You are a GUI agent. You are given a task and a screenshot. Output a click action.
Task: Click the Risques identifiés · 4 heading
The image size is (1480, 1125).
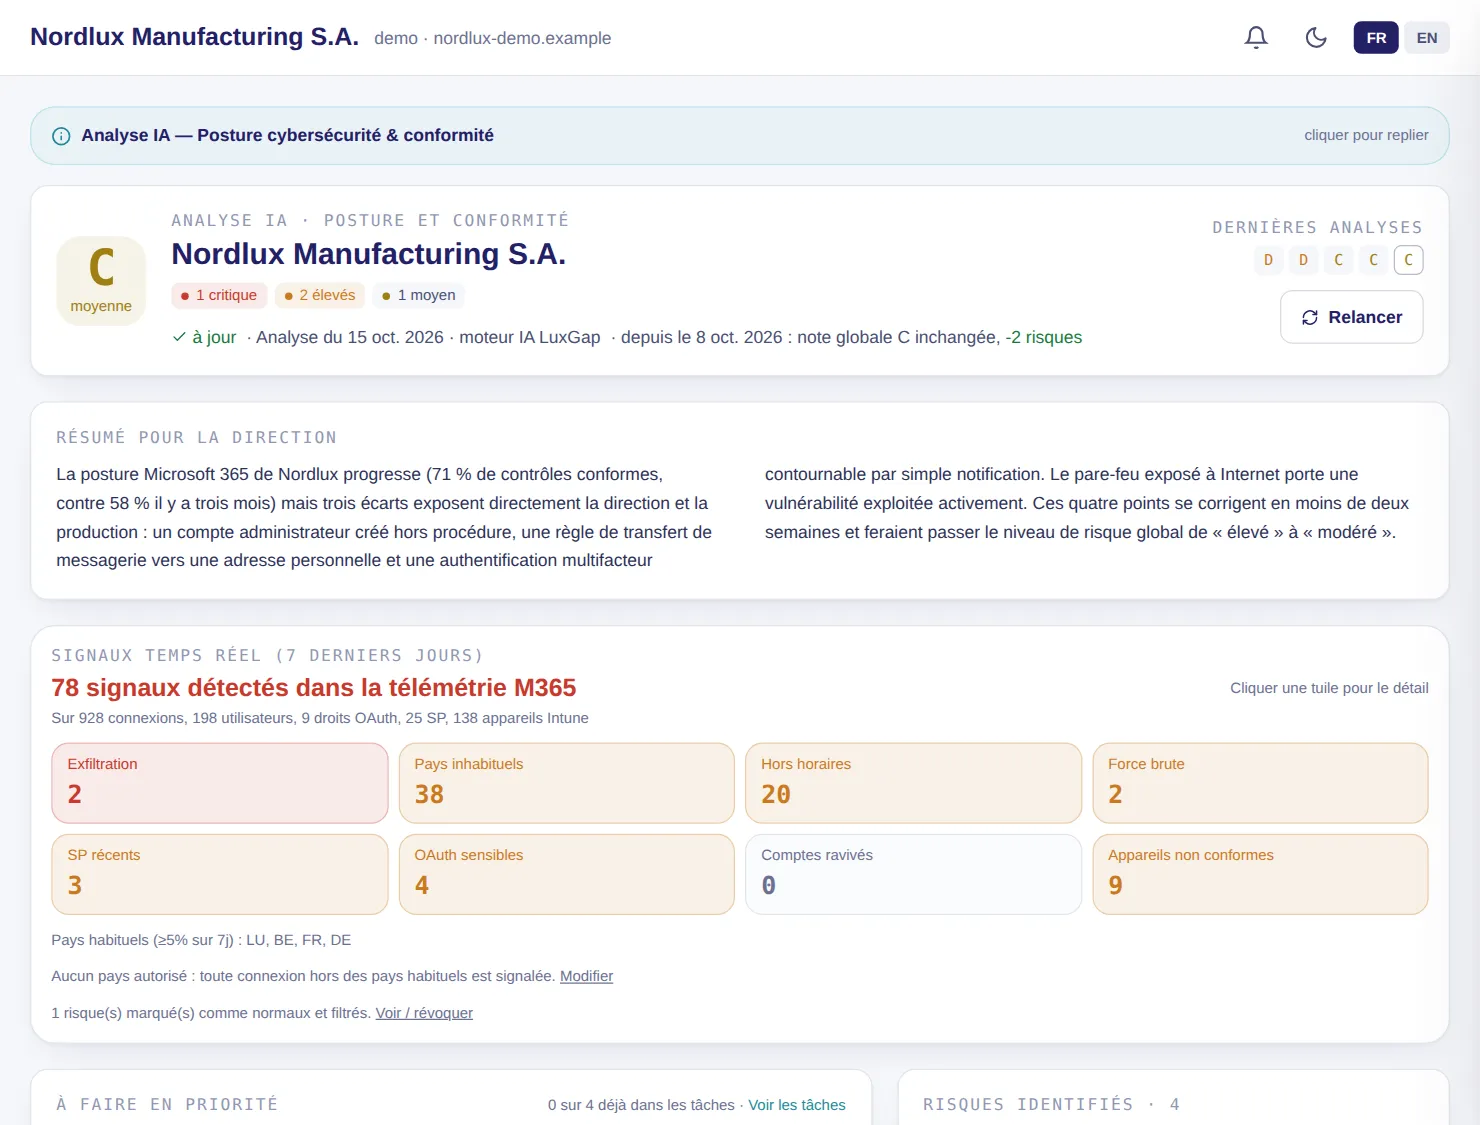click(x=1051, y=1104)
